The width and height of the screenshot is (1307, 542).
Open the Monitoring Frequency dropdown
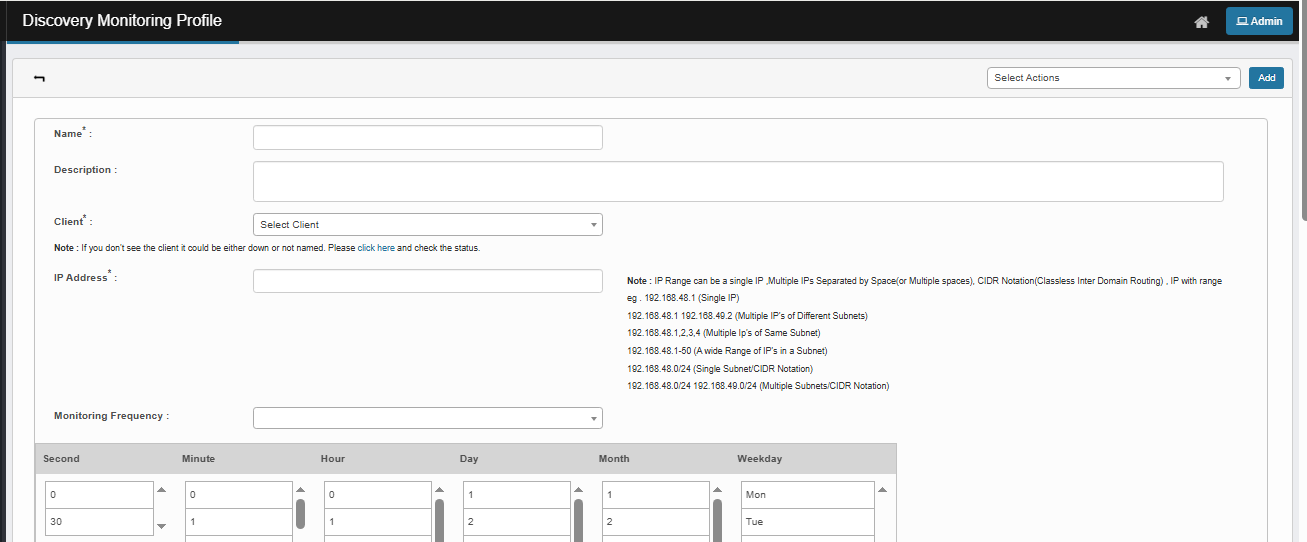click(427, 418)
